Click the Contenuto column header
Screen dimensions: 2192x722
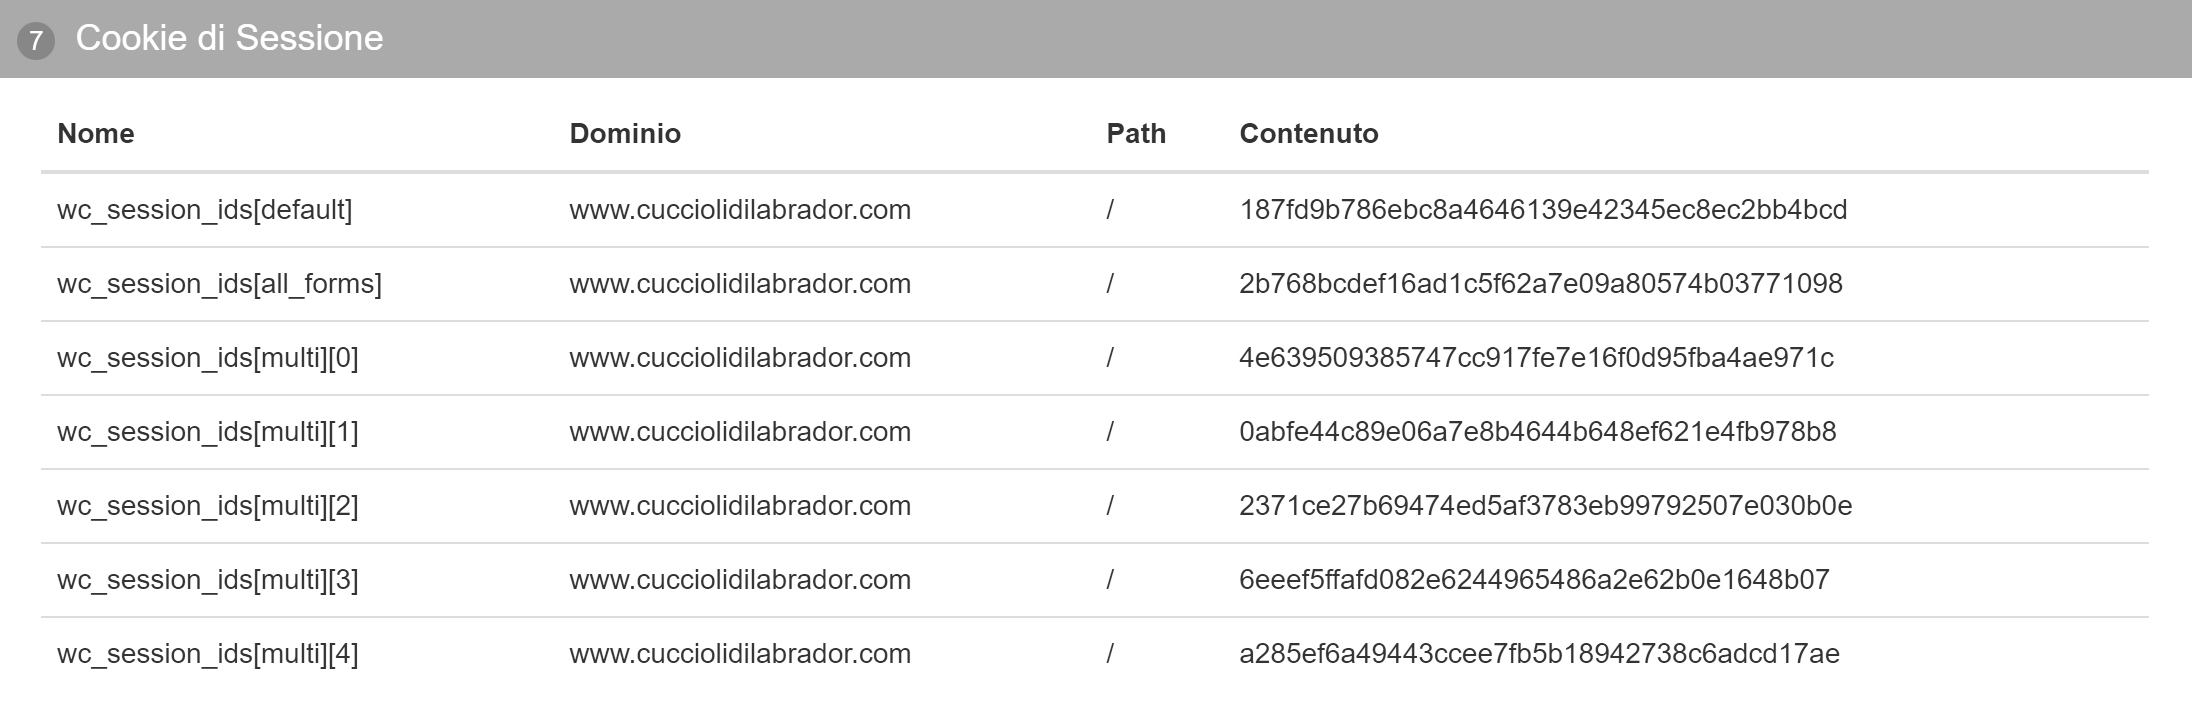1309,134
